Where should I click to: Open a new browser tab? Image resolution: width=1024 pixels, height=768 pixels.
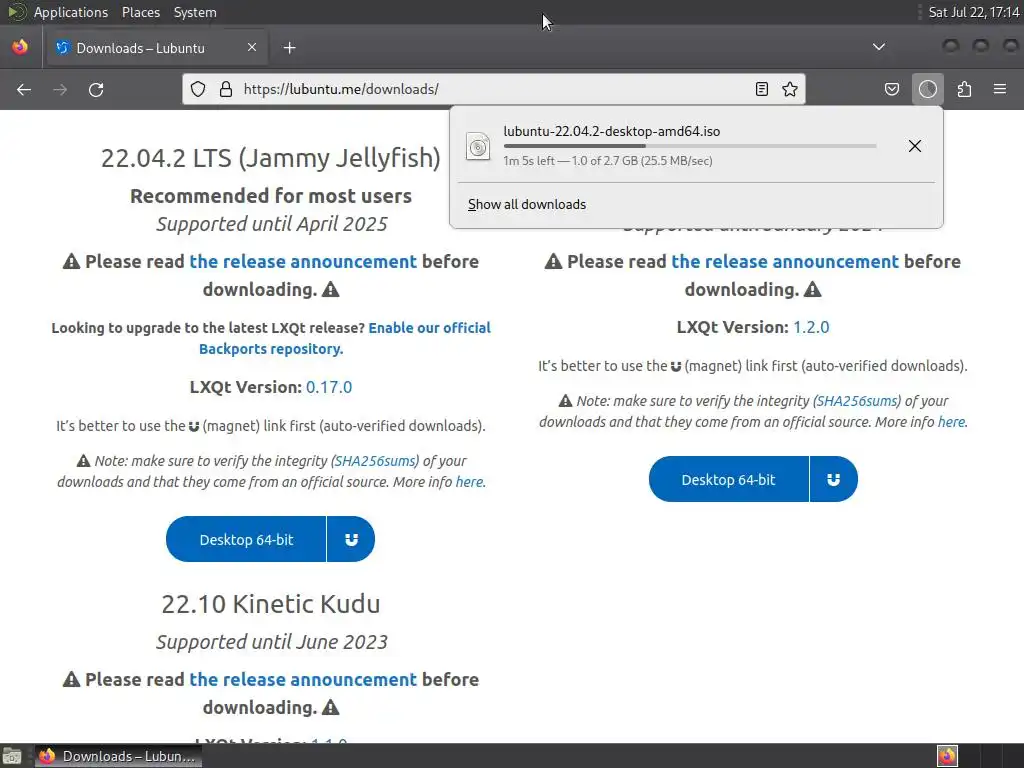(289, 48)
